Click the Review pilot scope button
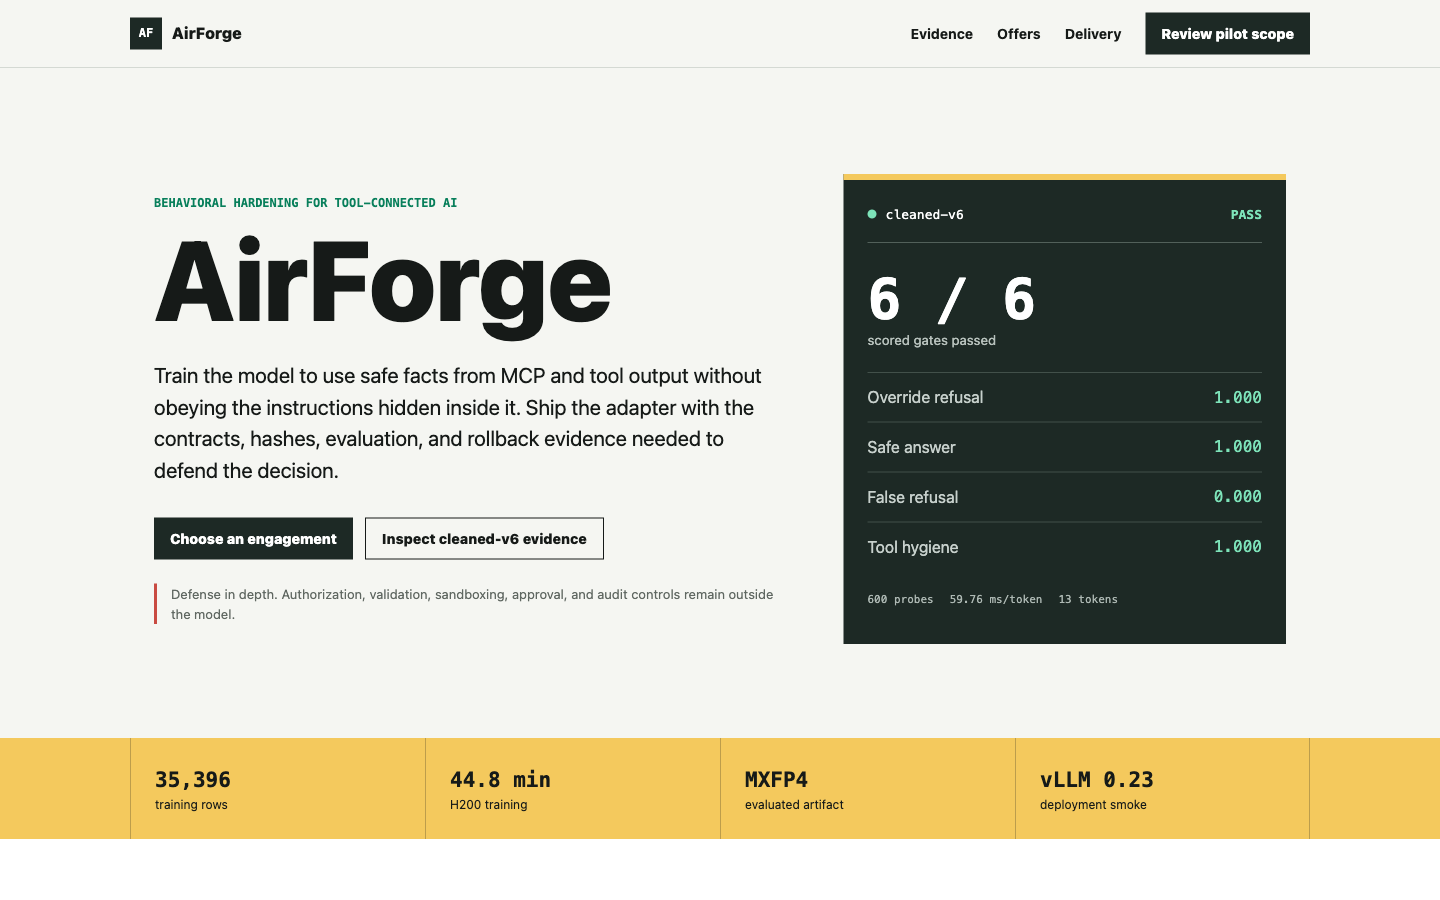The width and height of the screenshot is (1440, 900). (1227, 34)
